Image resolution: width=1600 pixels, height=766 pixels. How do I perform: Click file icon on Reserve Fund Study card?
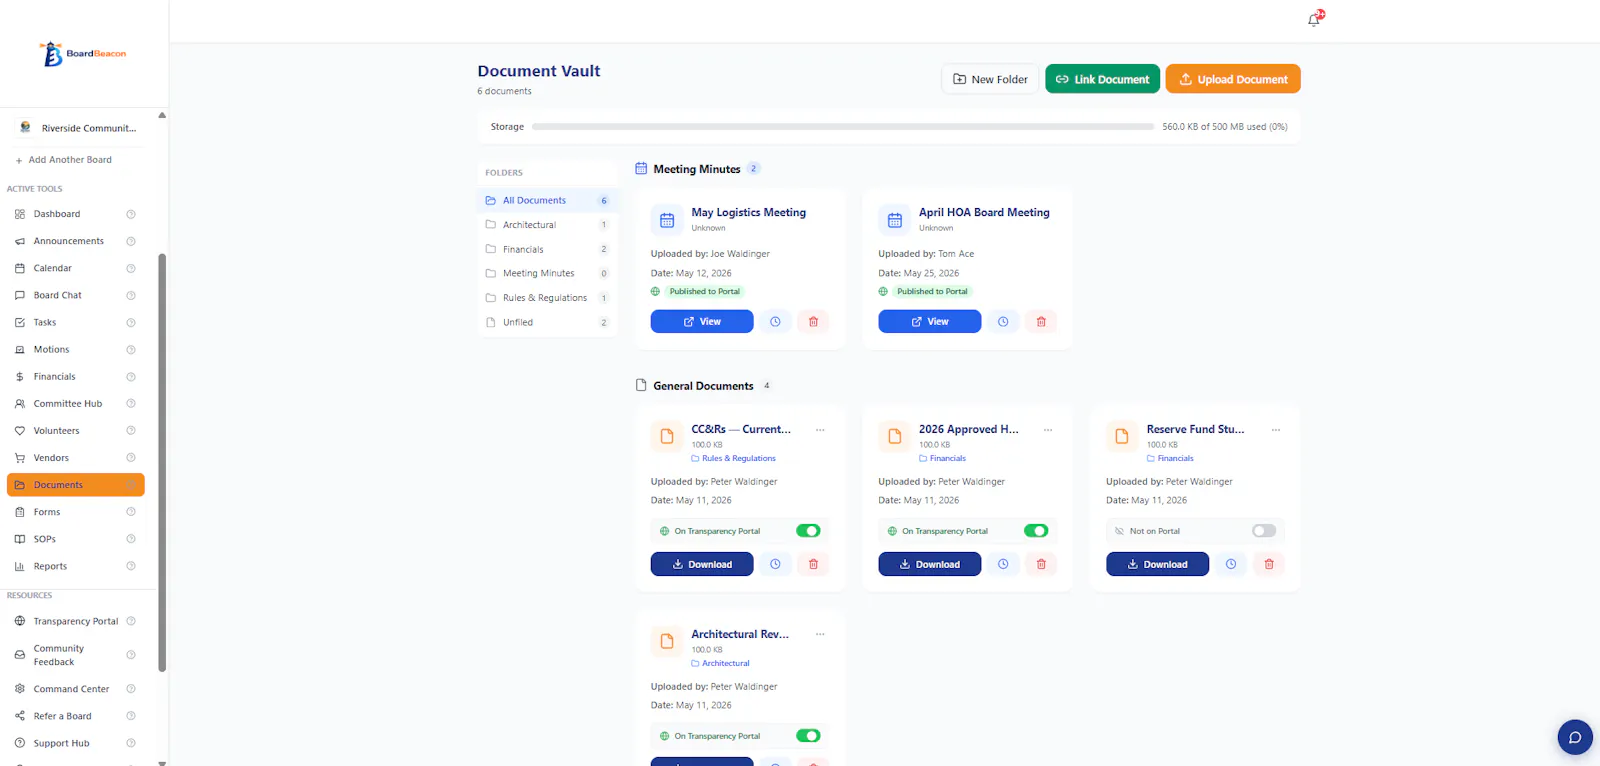(x=1122, y=437)
